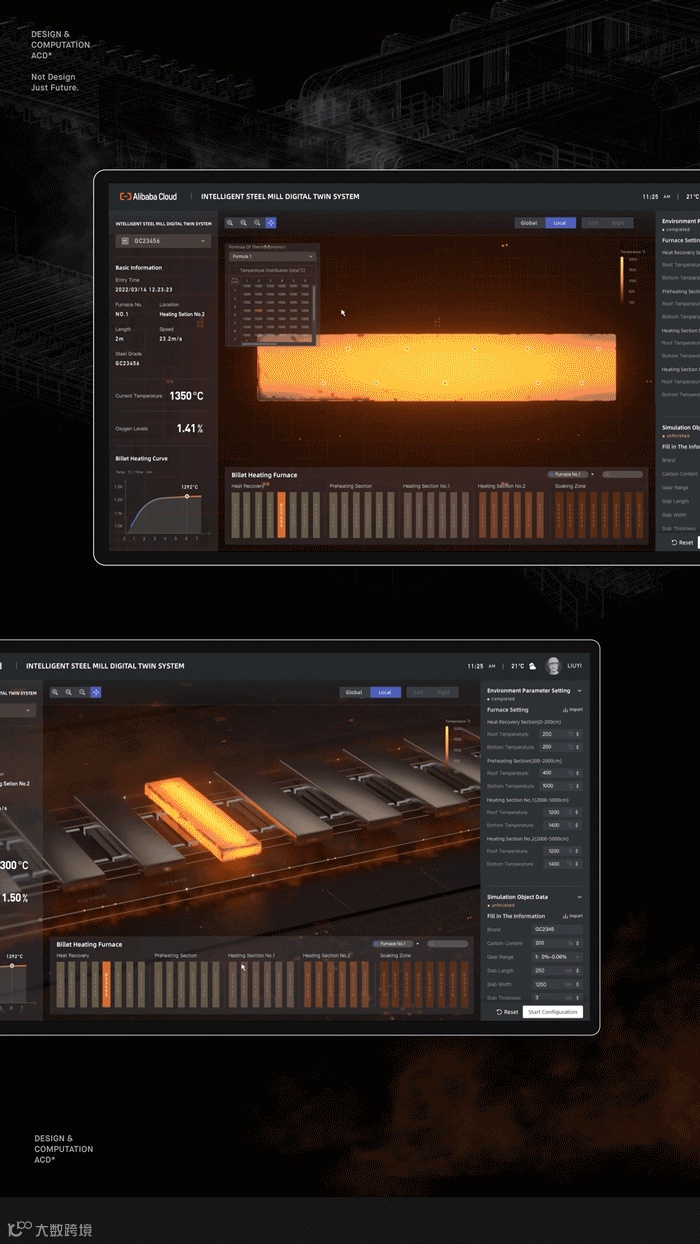Adjust the Slab Length stepper

pos(578,970)
